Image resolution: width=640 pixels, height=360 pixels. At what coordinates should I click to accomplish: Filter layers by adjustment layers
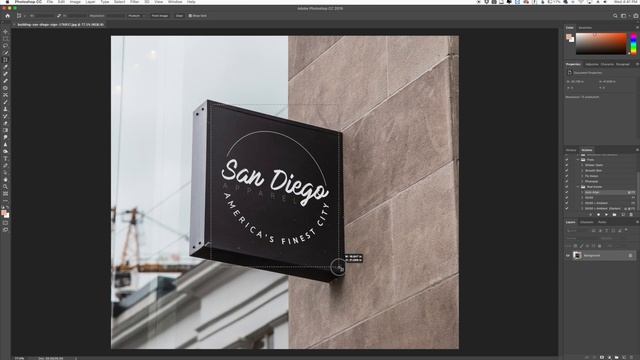coord(600,231)
